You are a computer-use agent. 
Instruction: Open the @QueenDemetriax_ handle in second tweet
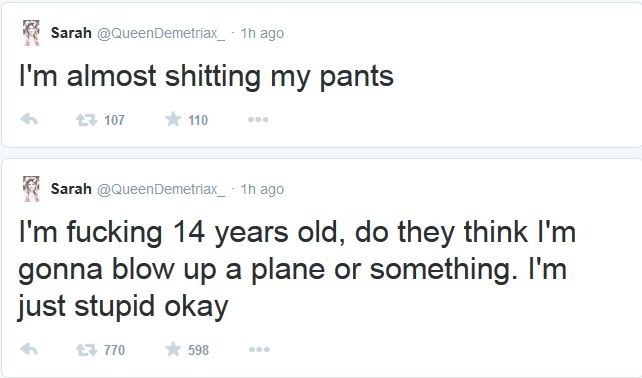[161, 189]
